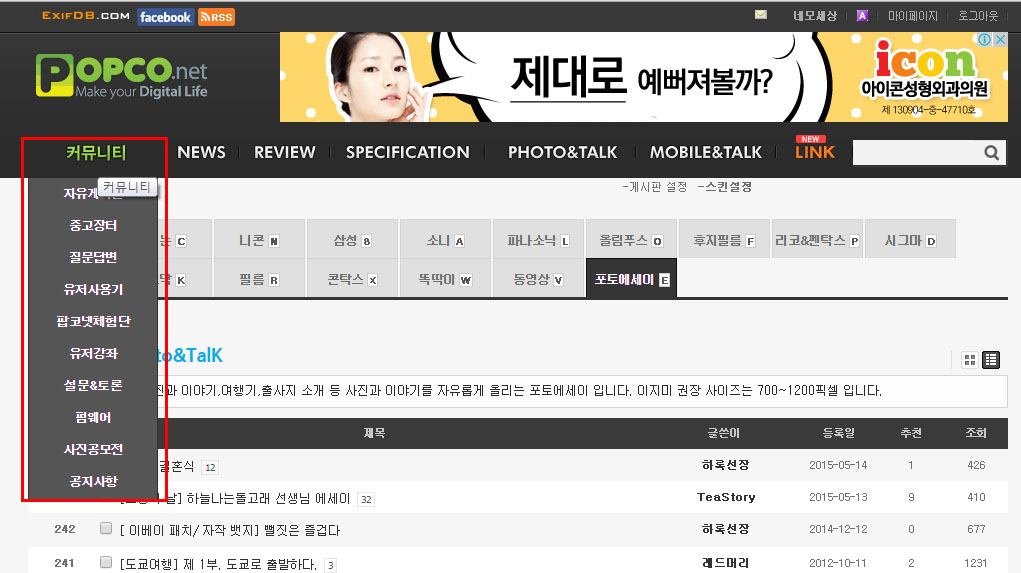Open the EXIFDB.COM link

[x=86, y=16]
